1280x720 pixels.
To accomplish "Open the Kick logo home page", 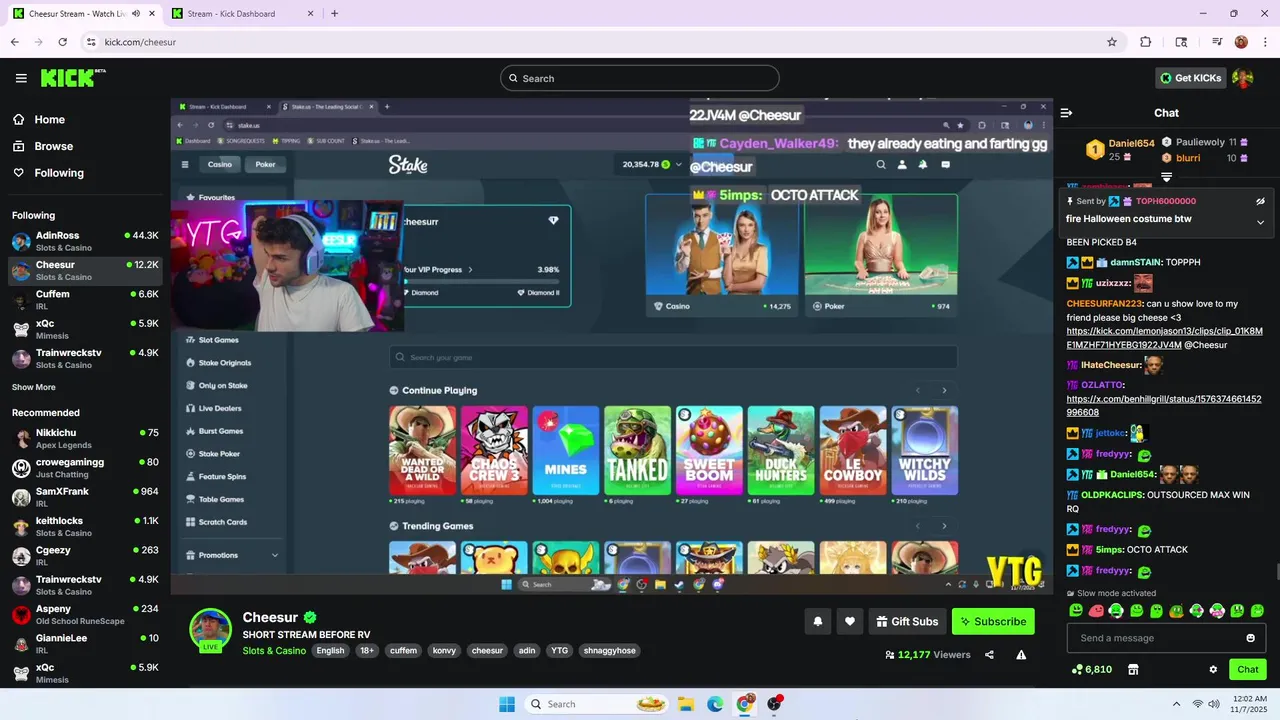I will [73, 78].
